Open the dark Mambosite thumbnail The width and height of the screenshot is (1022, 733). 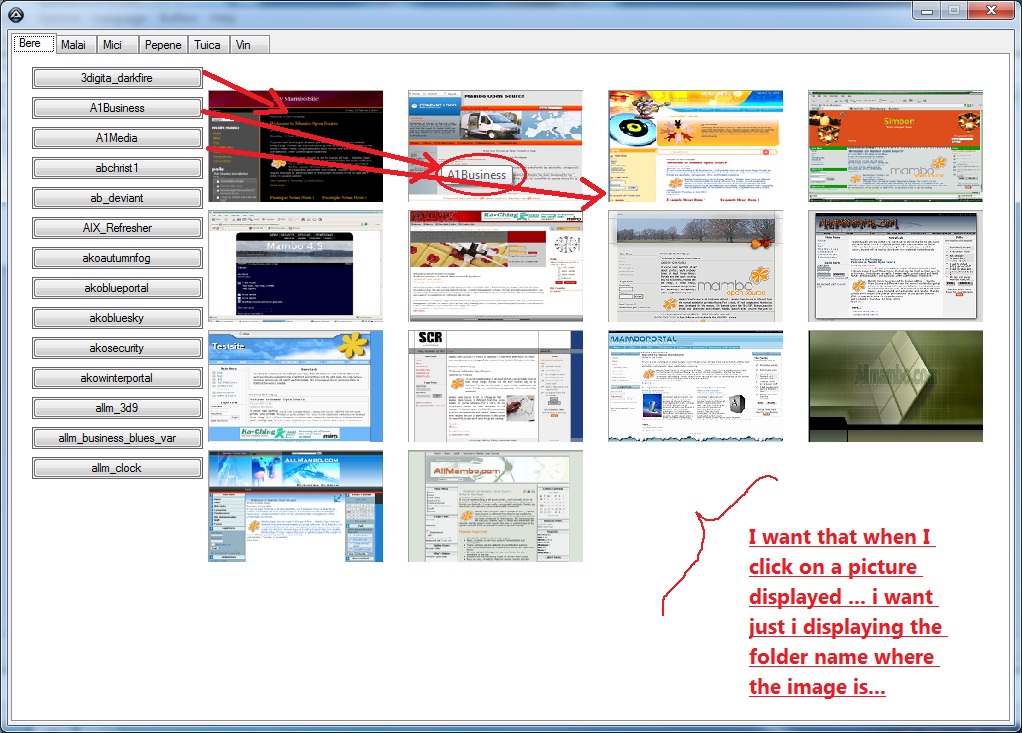click(295, 146)
